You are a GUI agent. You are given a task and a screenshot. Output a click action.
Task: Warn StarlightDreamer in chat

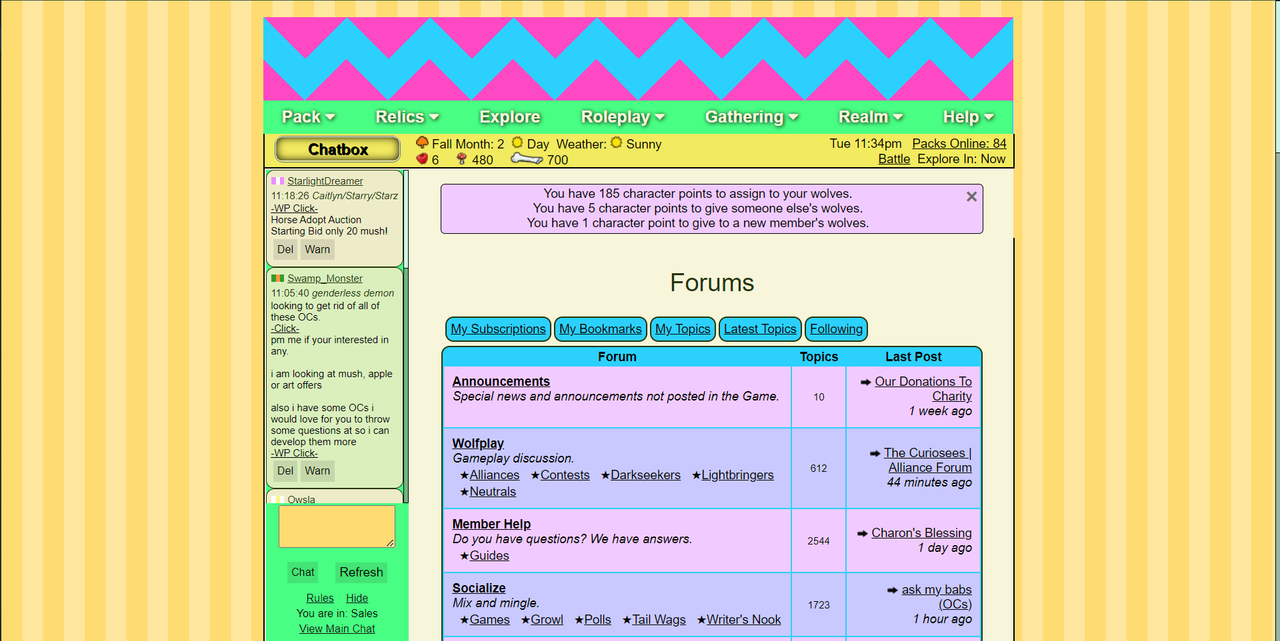pyautogui.click(x=318, y=250)
